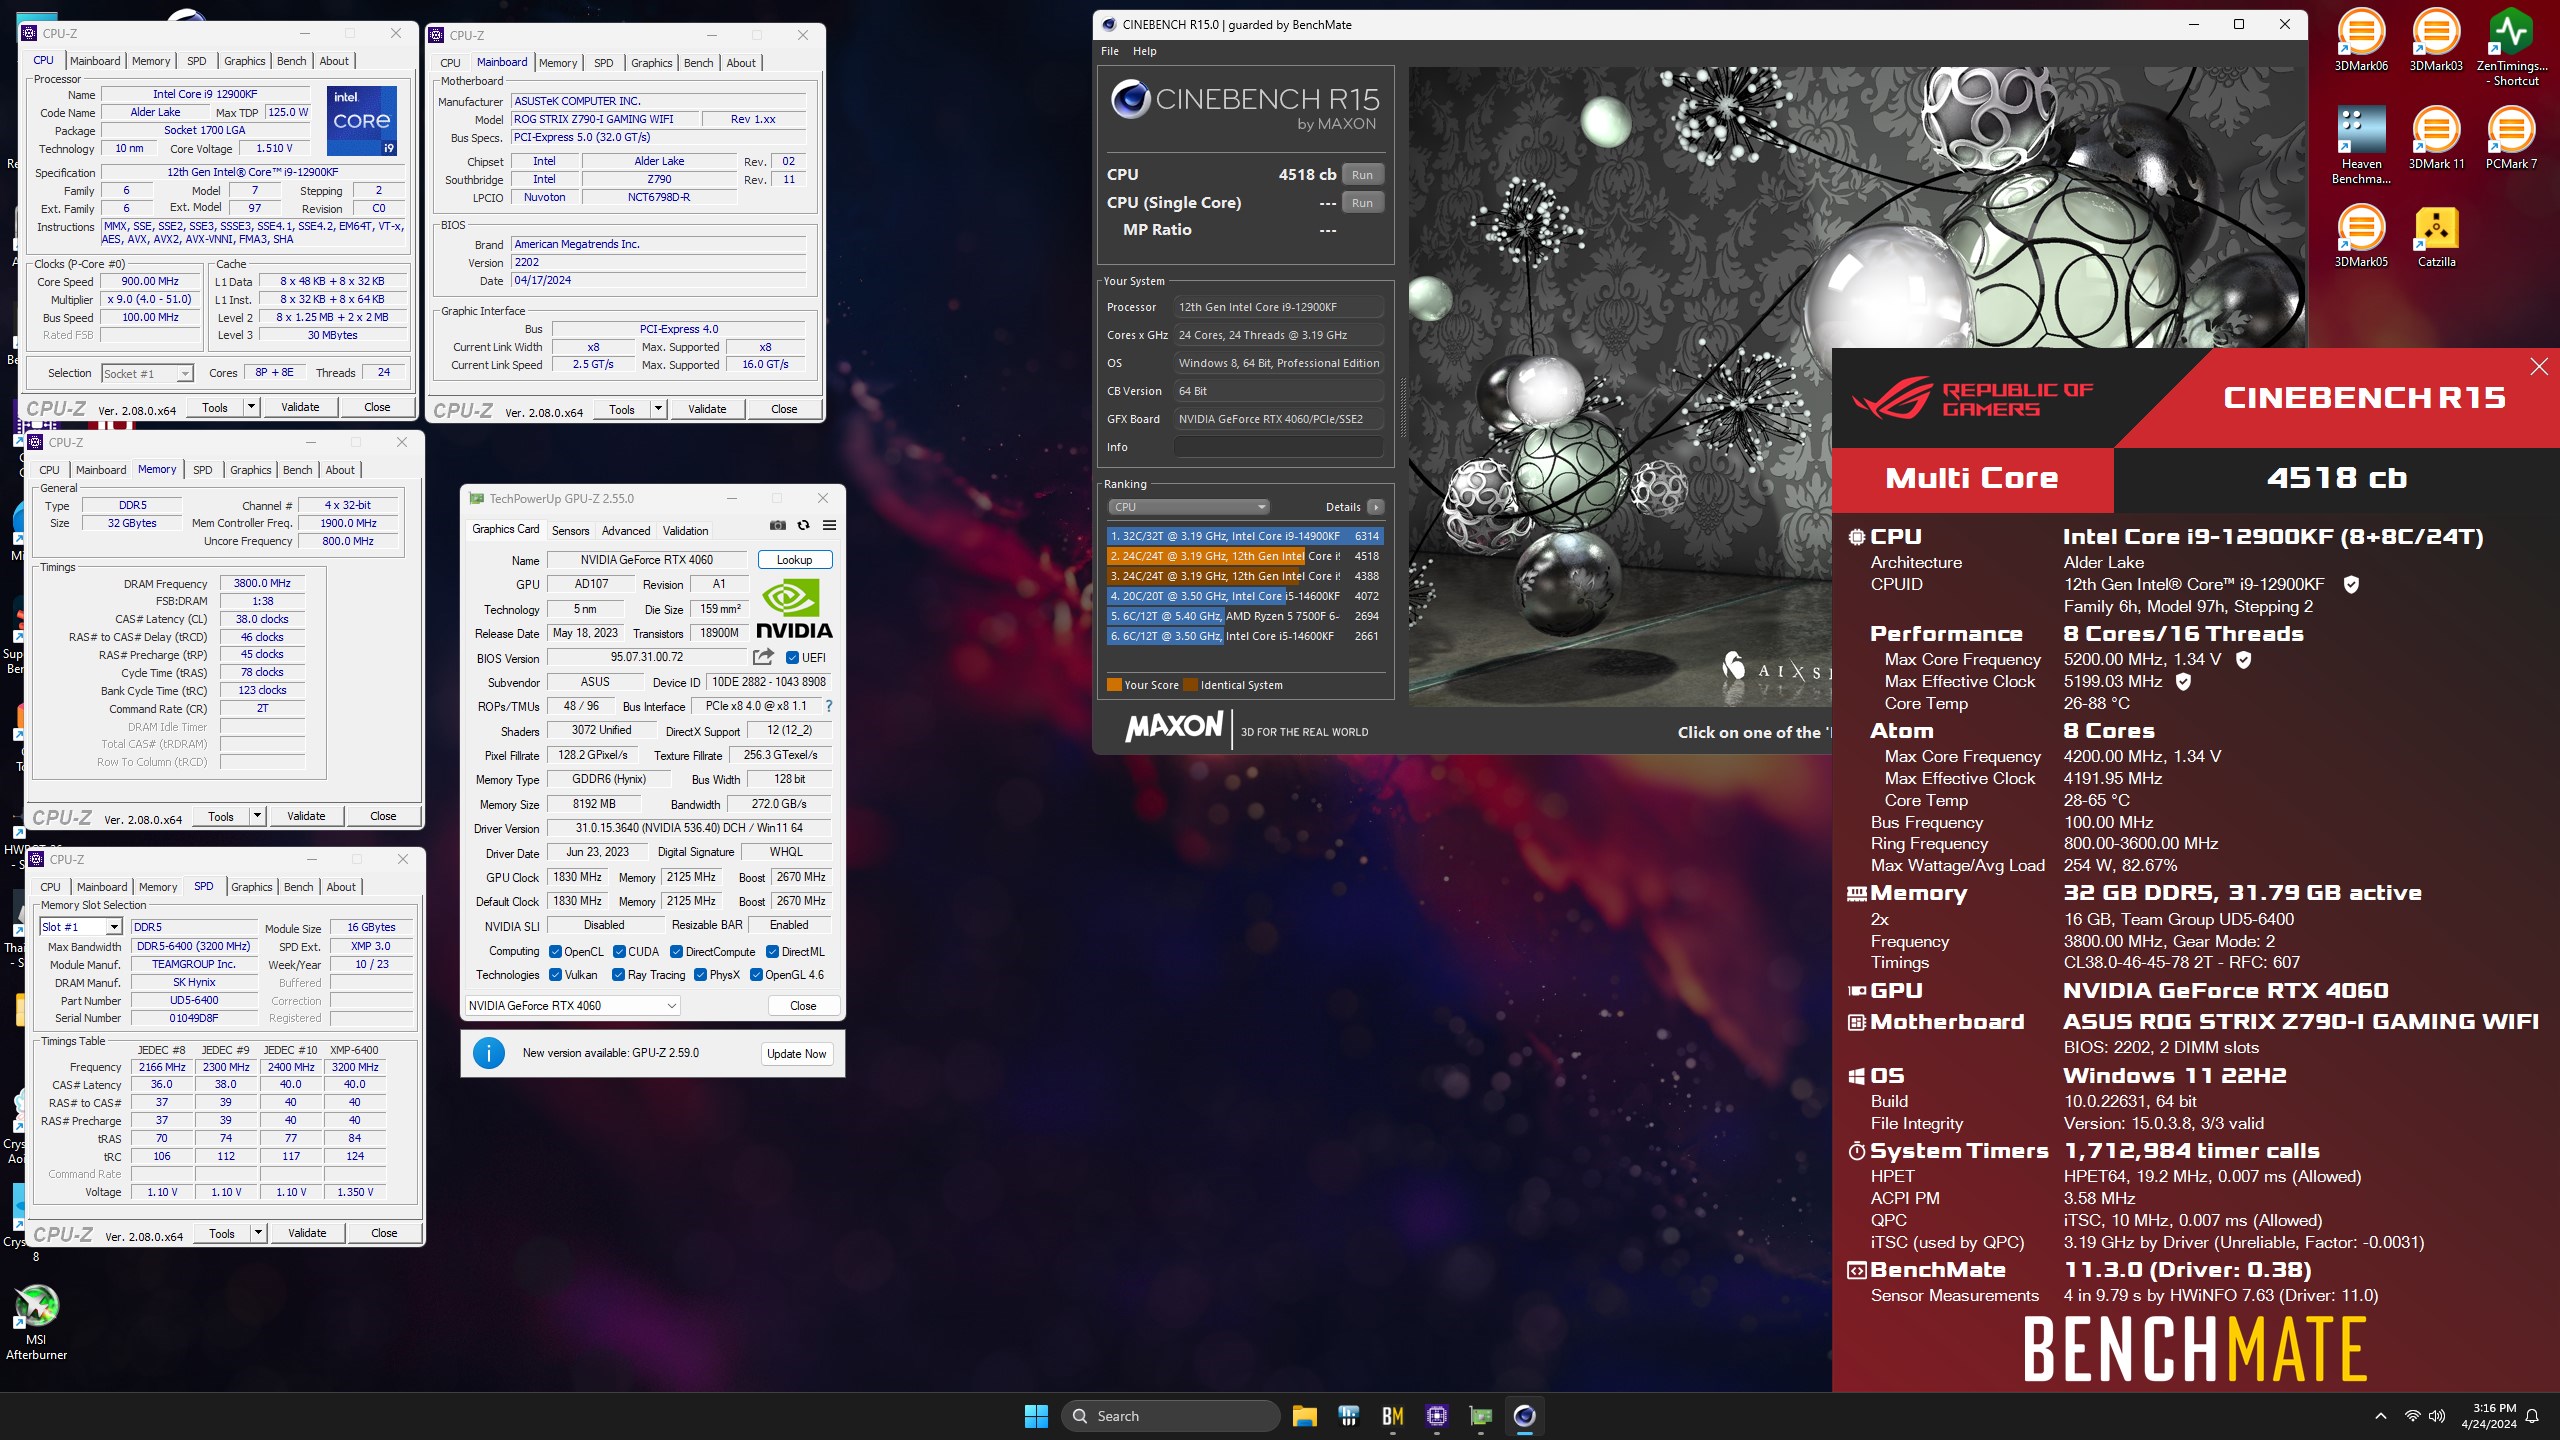Launch the PCMark 7 desktop icon
The width and height of the screenshot is (2560, 1440).
point(2511,138)
